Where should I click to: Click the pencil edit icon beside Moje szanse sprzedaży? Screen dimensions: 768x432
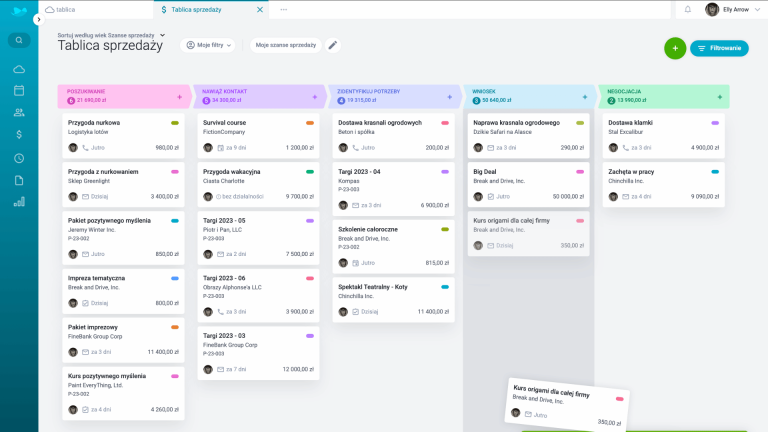pyautogui.click(x=333, y=45)
